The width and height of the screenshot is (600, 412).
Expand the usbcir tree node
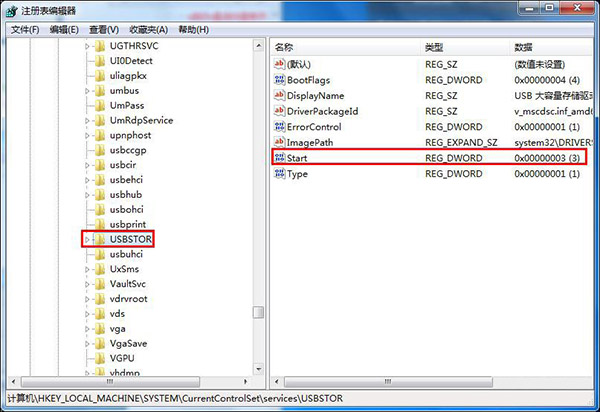tap(87, 166)
